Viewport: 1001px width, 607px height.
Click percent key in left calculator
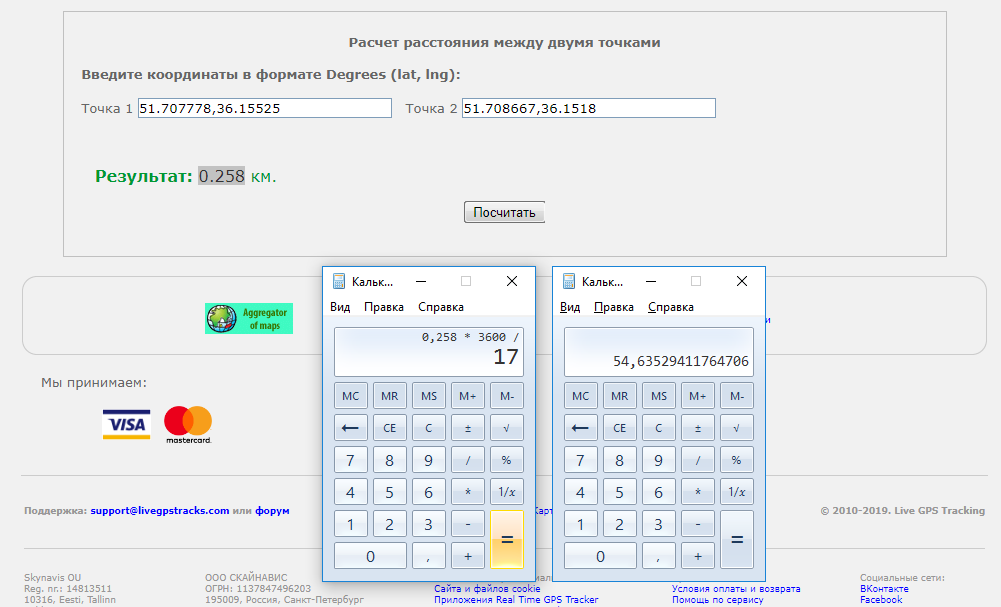[507, 460]
